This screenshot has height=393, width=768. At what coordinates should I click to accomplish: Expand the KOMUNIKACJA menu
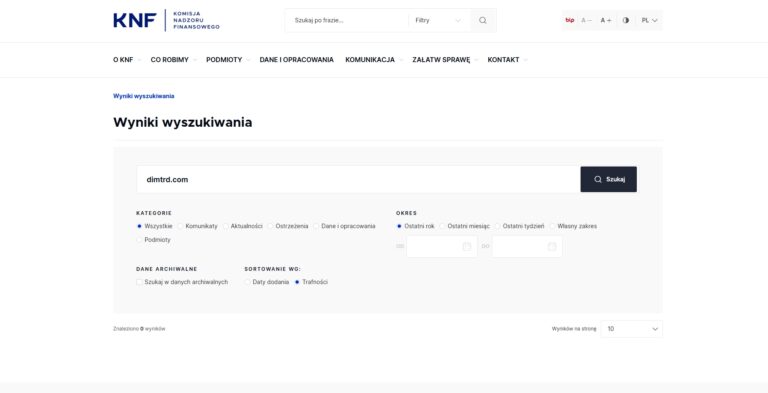click(374, 60)
